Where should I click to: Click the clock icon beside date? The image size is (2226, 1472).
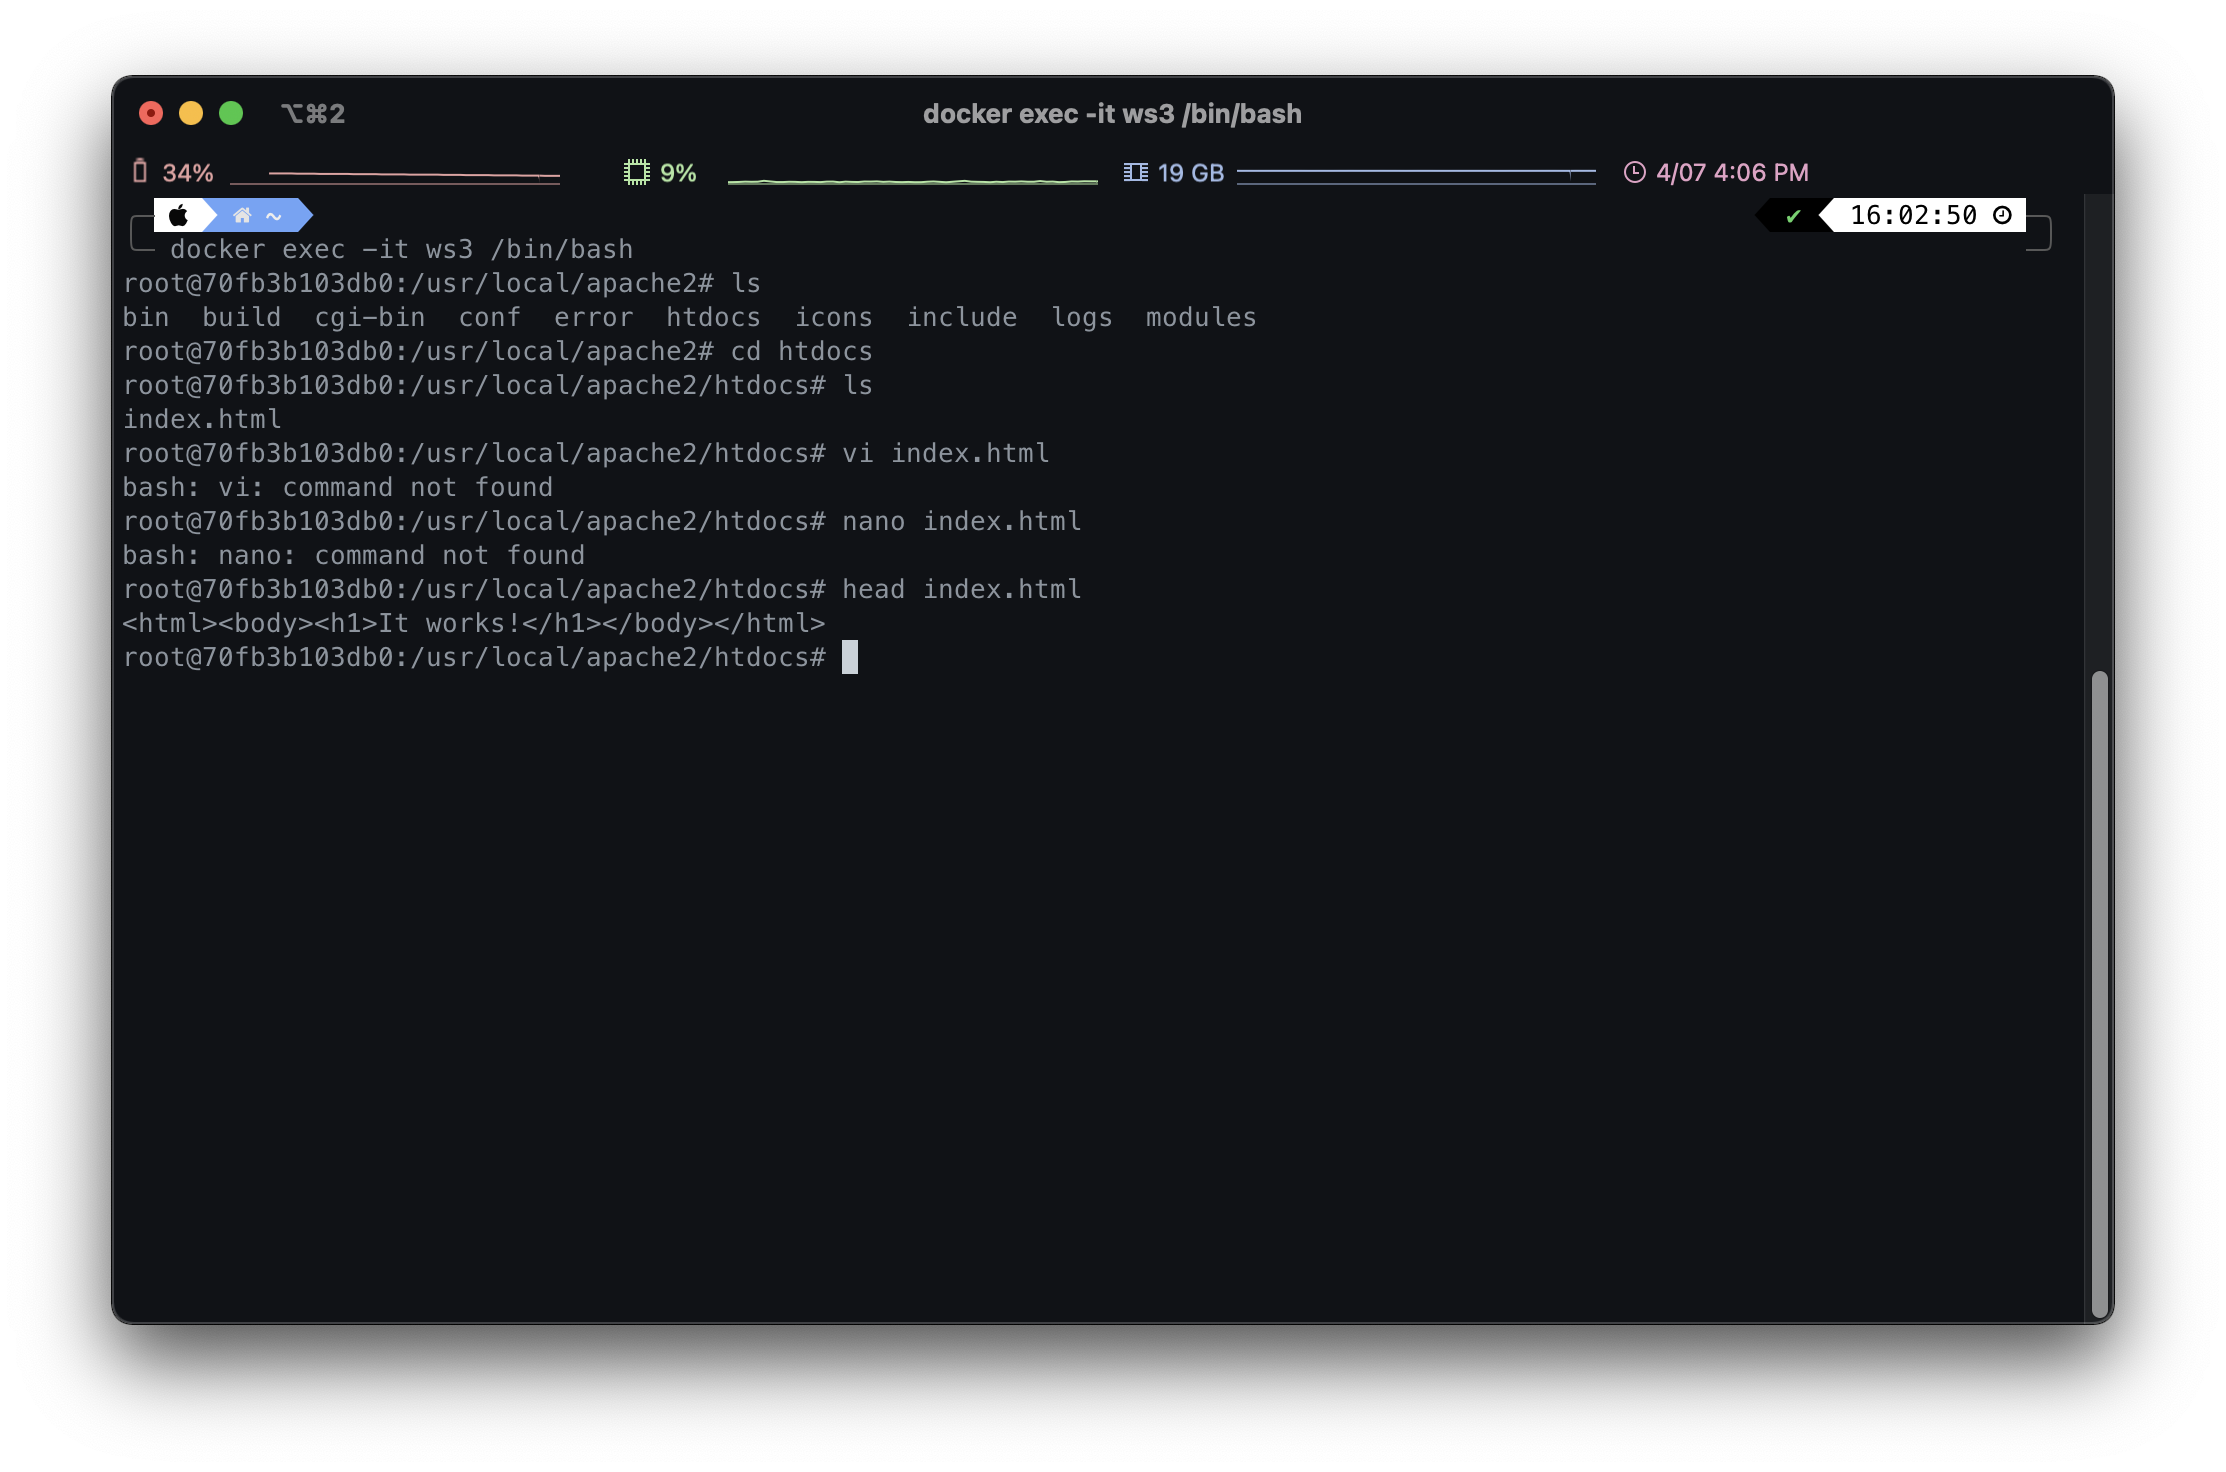point(1634,172)
